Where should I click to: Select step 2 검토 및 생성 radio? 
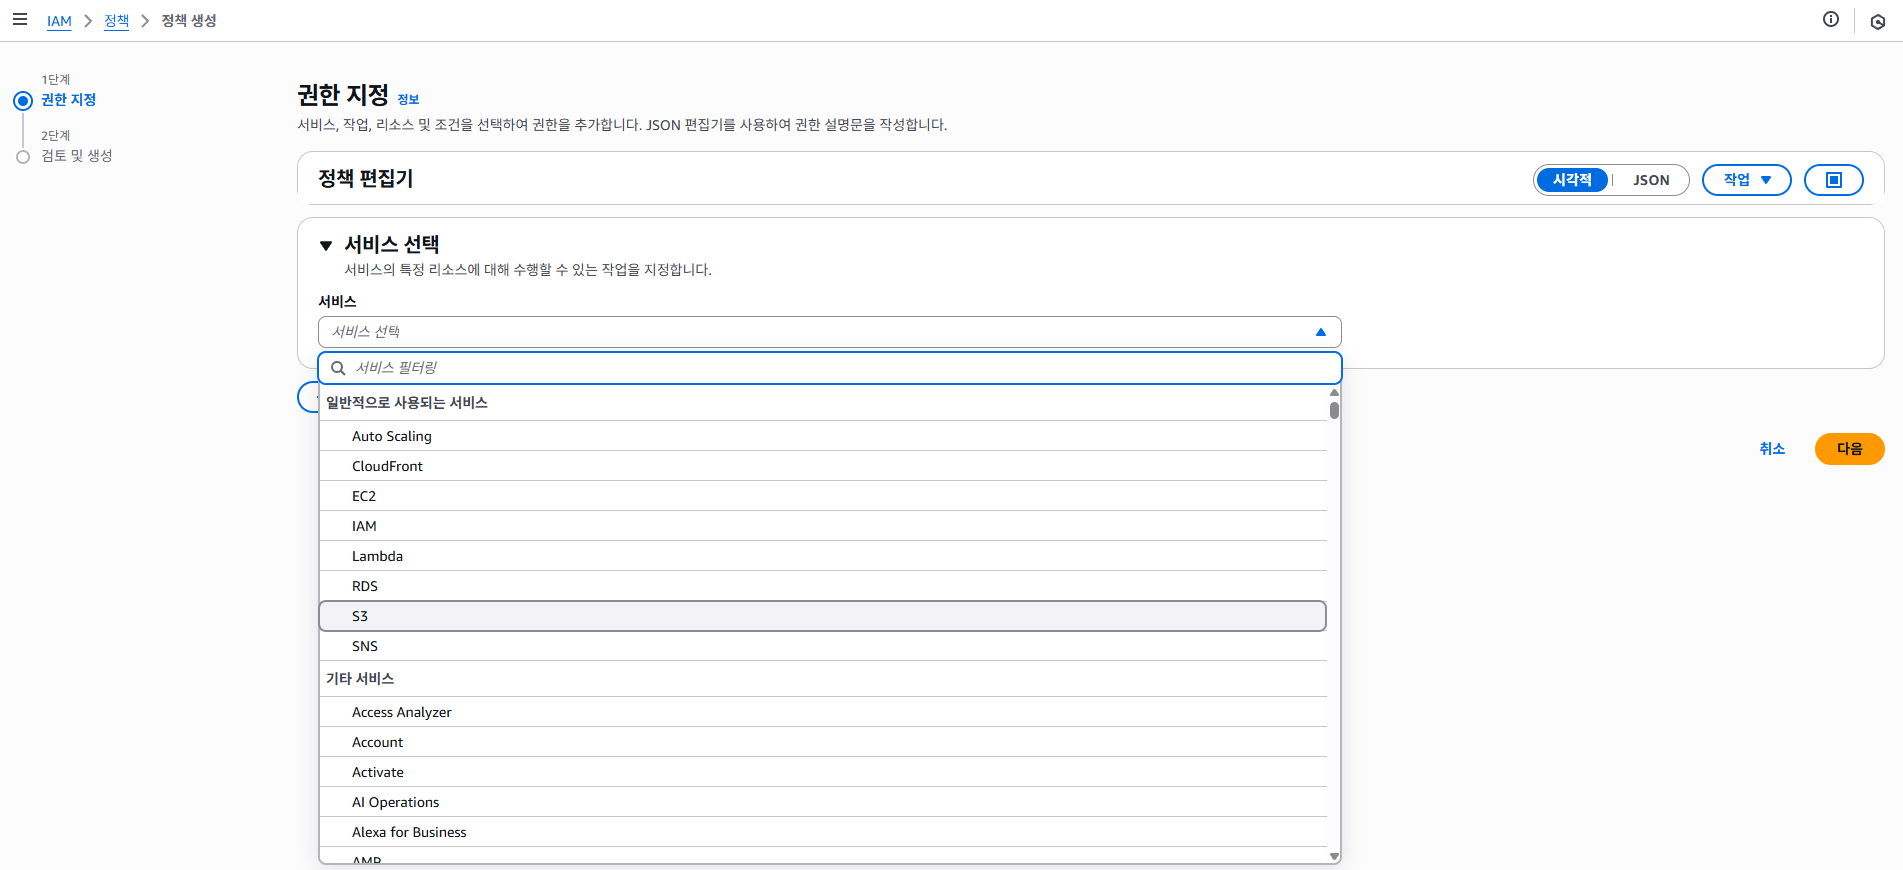(x=23, y=157)
